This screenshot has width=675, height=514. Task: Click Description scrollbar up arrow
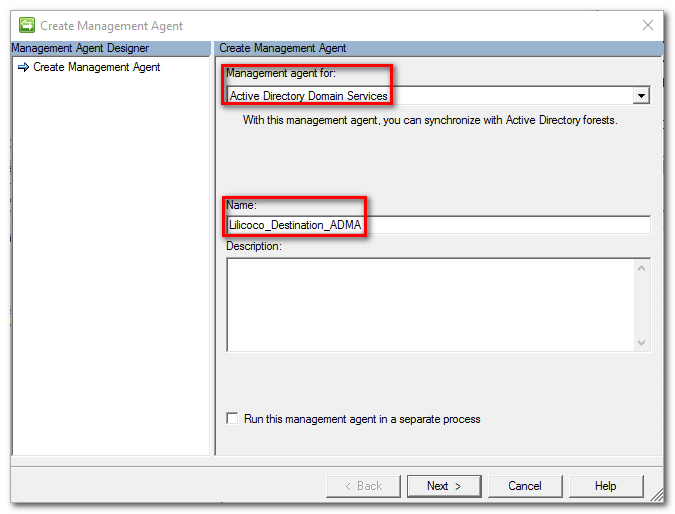(641, 268)
